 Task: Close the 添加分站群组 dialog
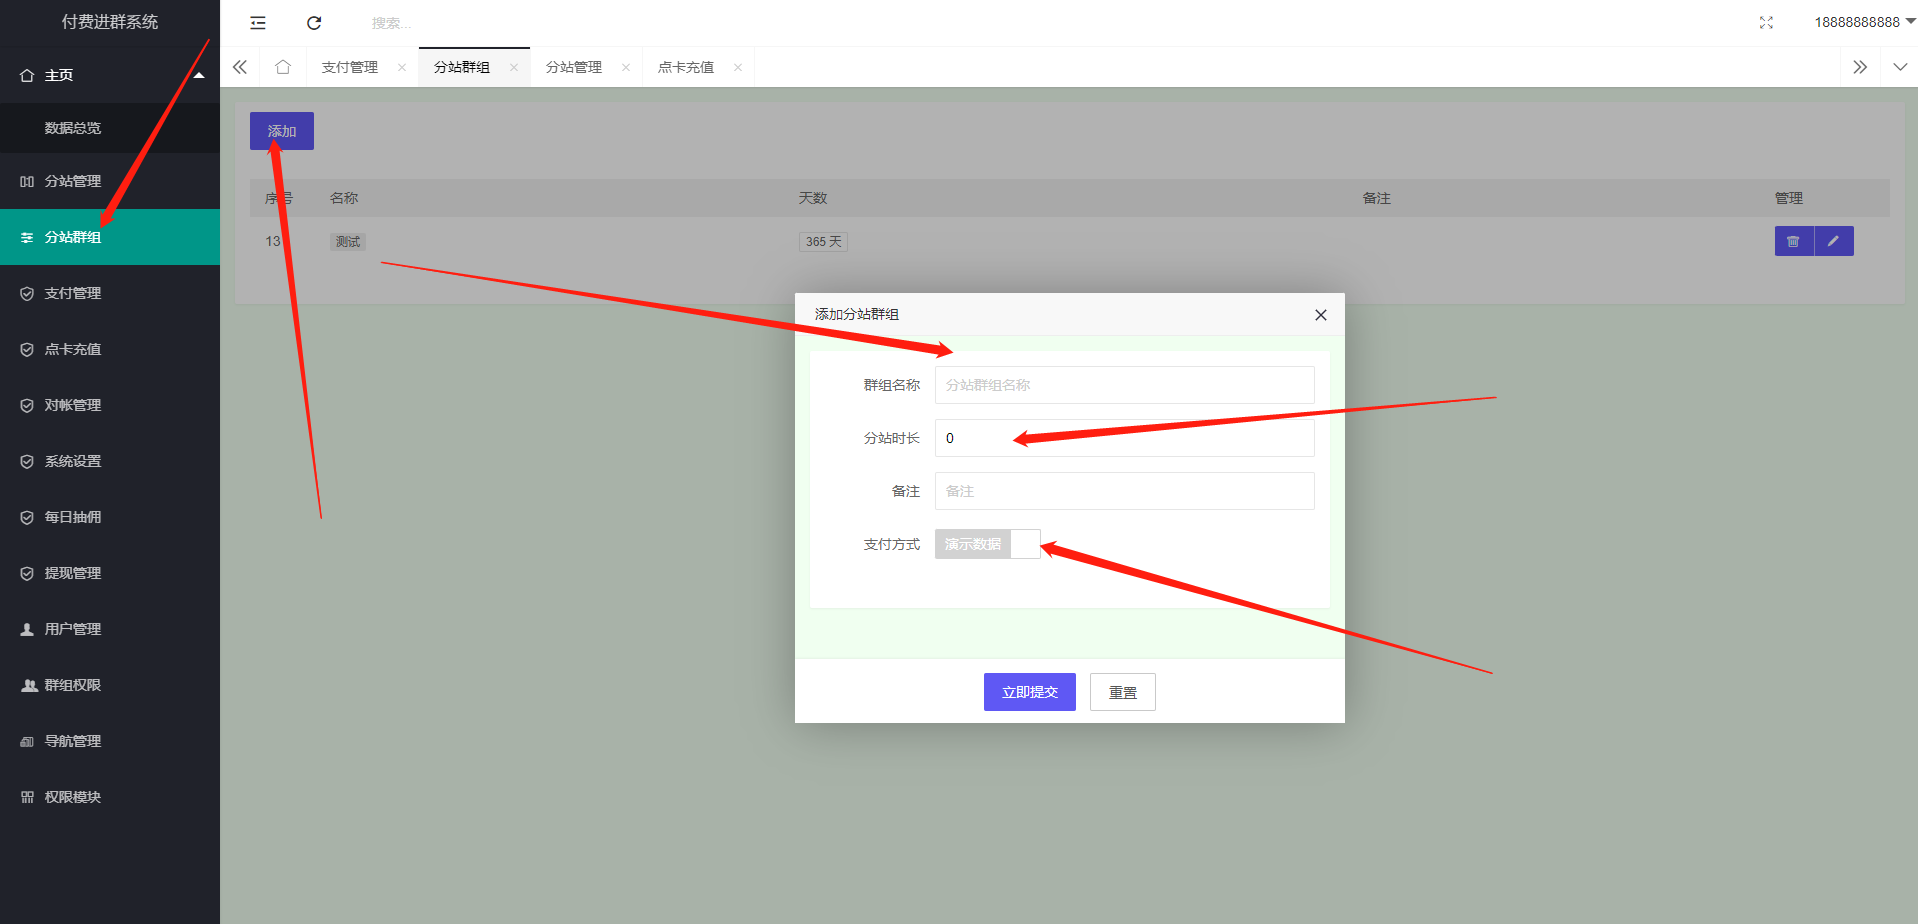1320,315
